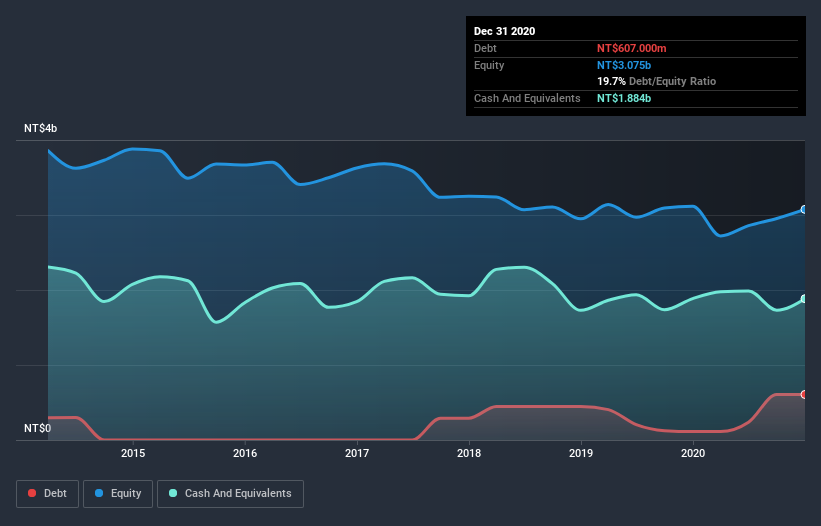Click the NT$4b axis label
Screen dimensions: 821x526
(x=40, y=128)
